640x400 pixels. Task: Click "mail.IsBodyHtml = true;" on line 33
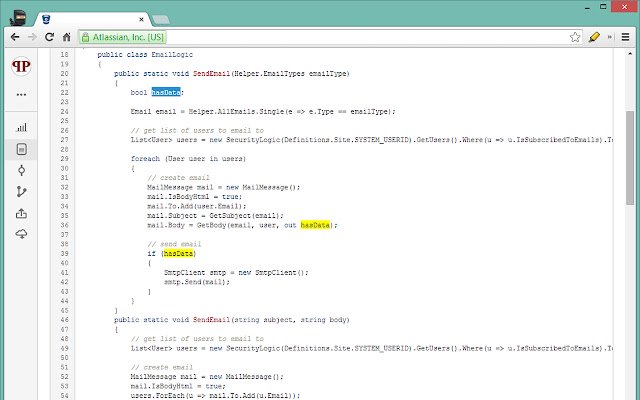(194, 197)
